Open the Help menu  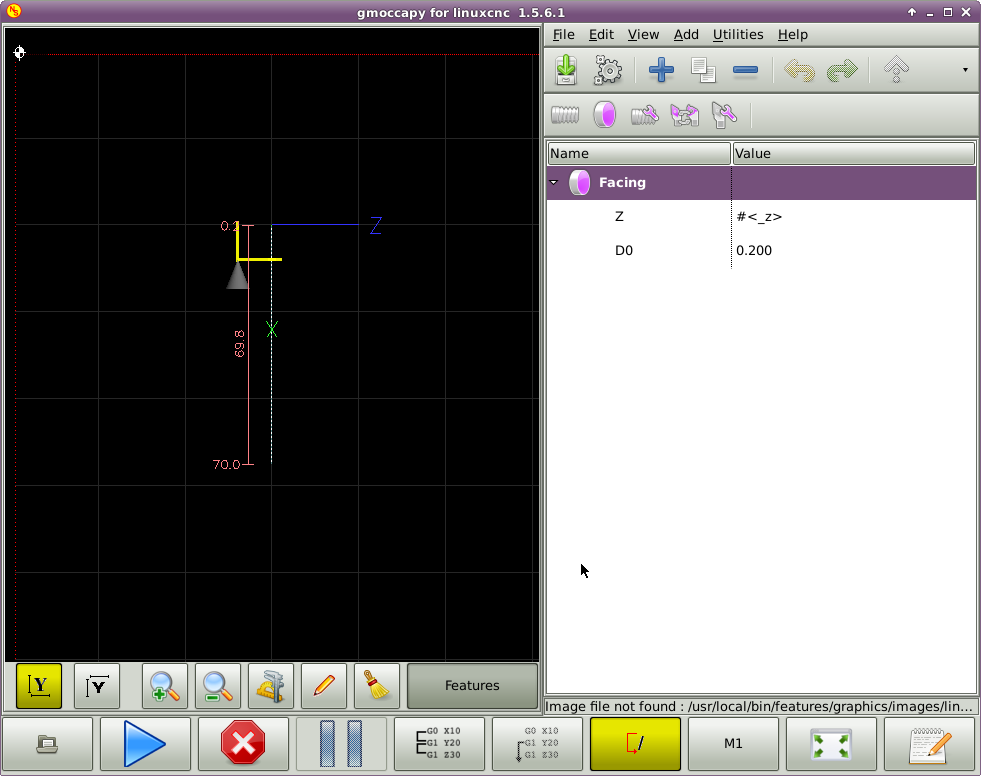pos(793,34)
